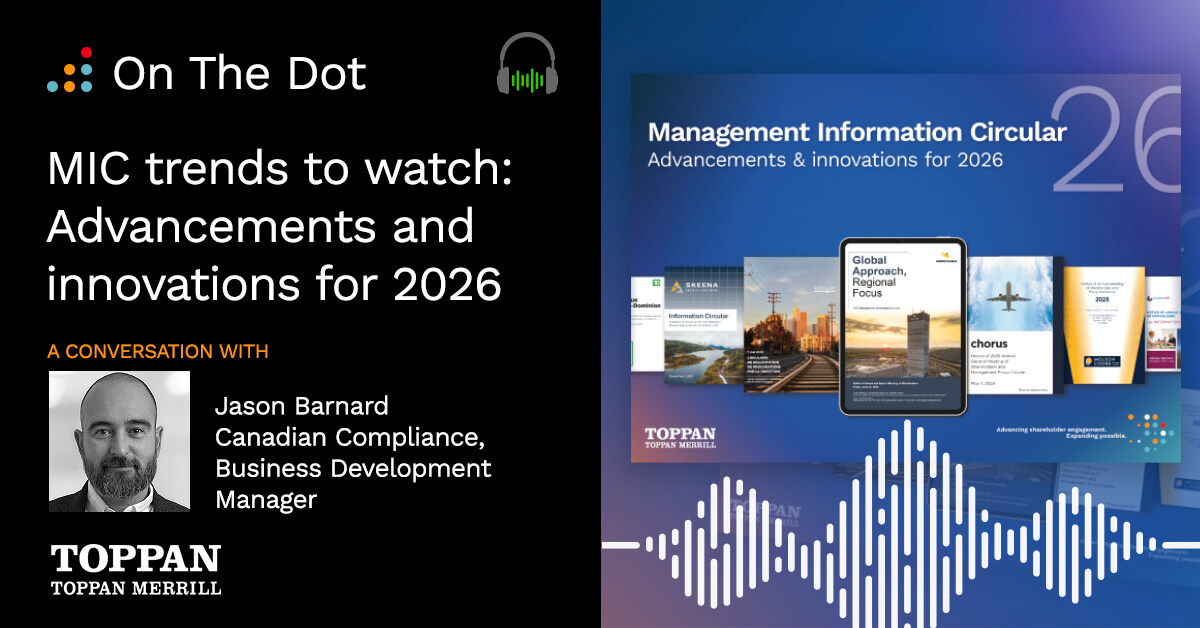This screenshot has height=628, width=1200.
Task: Open Jason Barnard's portrait photo
Action: pos(119,442)
